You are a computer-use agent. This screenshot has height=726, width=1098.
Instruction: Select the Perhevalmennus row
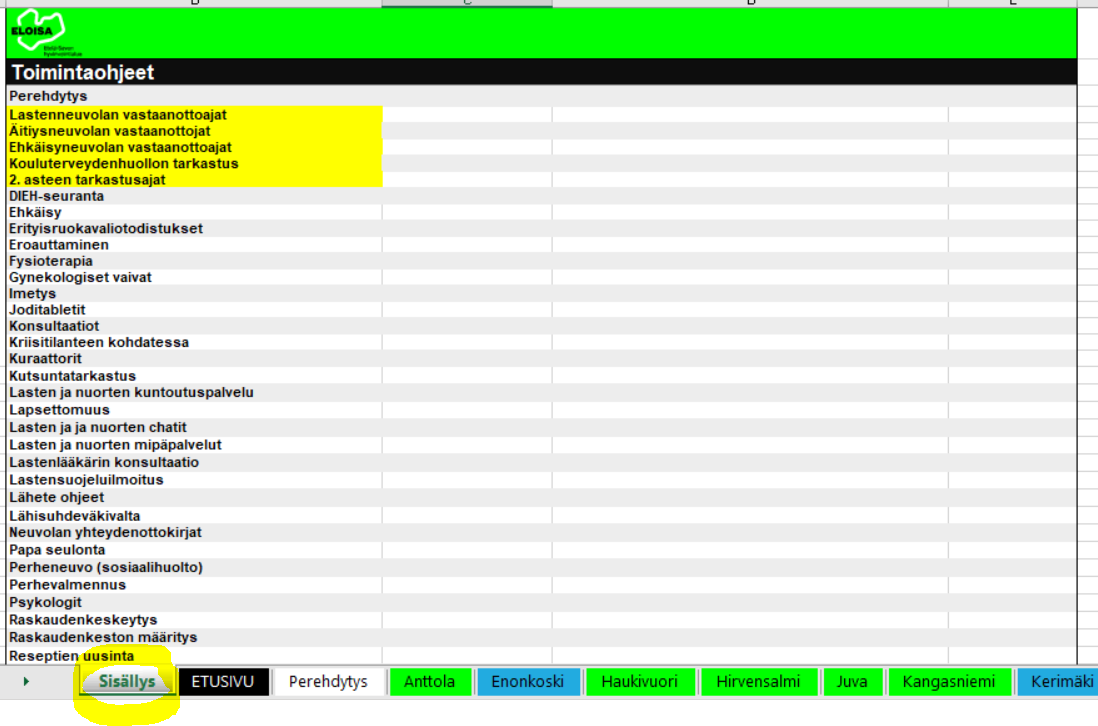point(67,585)
